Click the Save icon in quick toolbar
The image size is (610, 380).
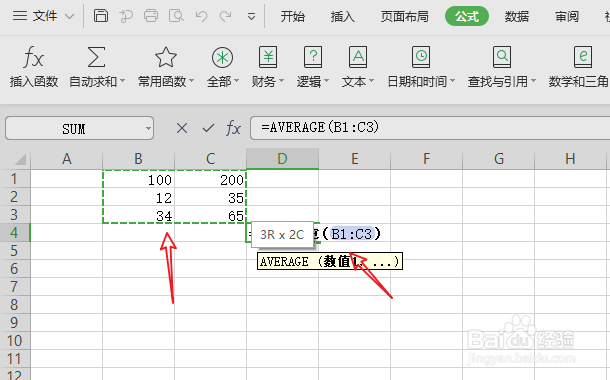(101, 16)
